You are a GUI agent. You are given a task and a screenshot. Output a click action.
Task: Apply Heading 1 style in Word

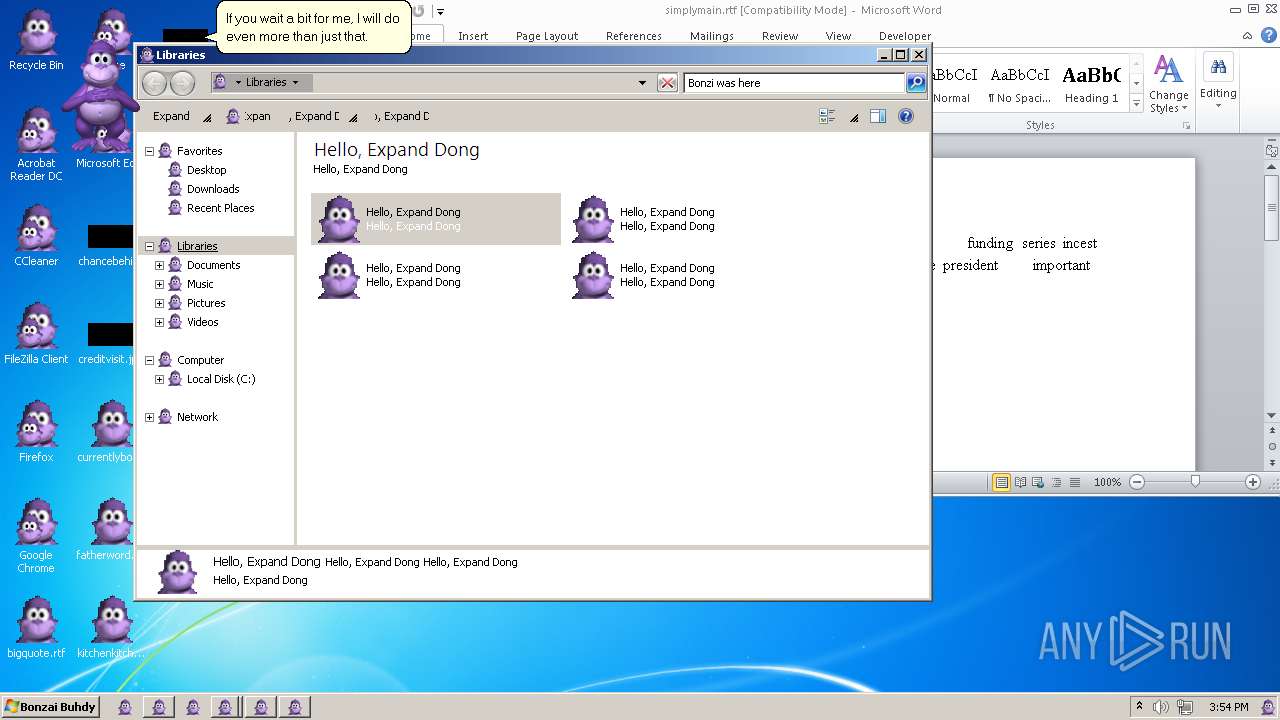(x=1092, y=84)
